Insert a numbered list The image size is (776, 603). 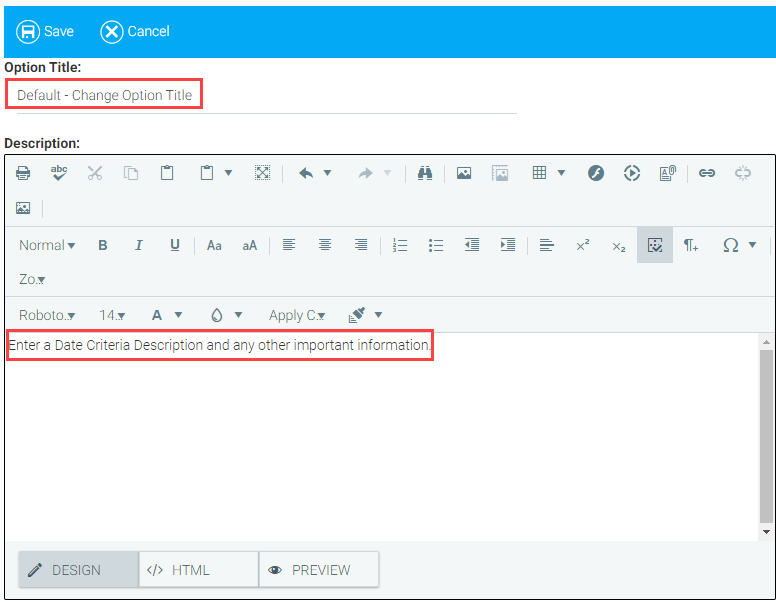(x=400, y=245)
